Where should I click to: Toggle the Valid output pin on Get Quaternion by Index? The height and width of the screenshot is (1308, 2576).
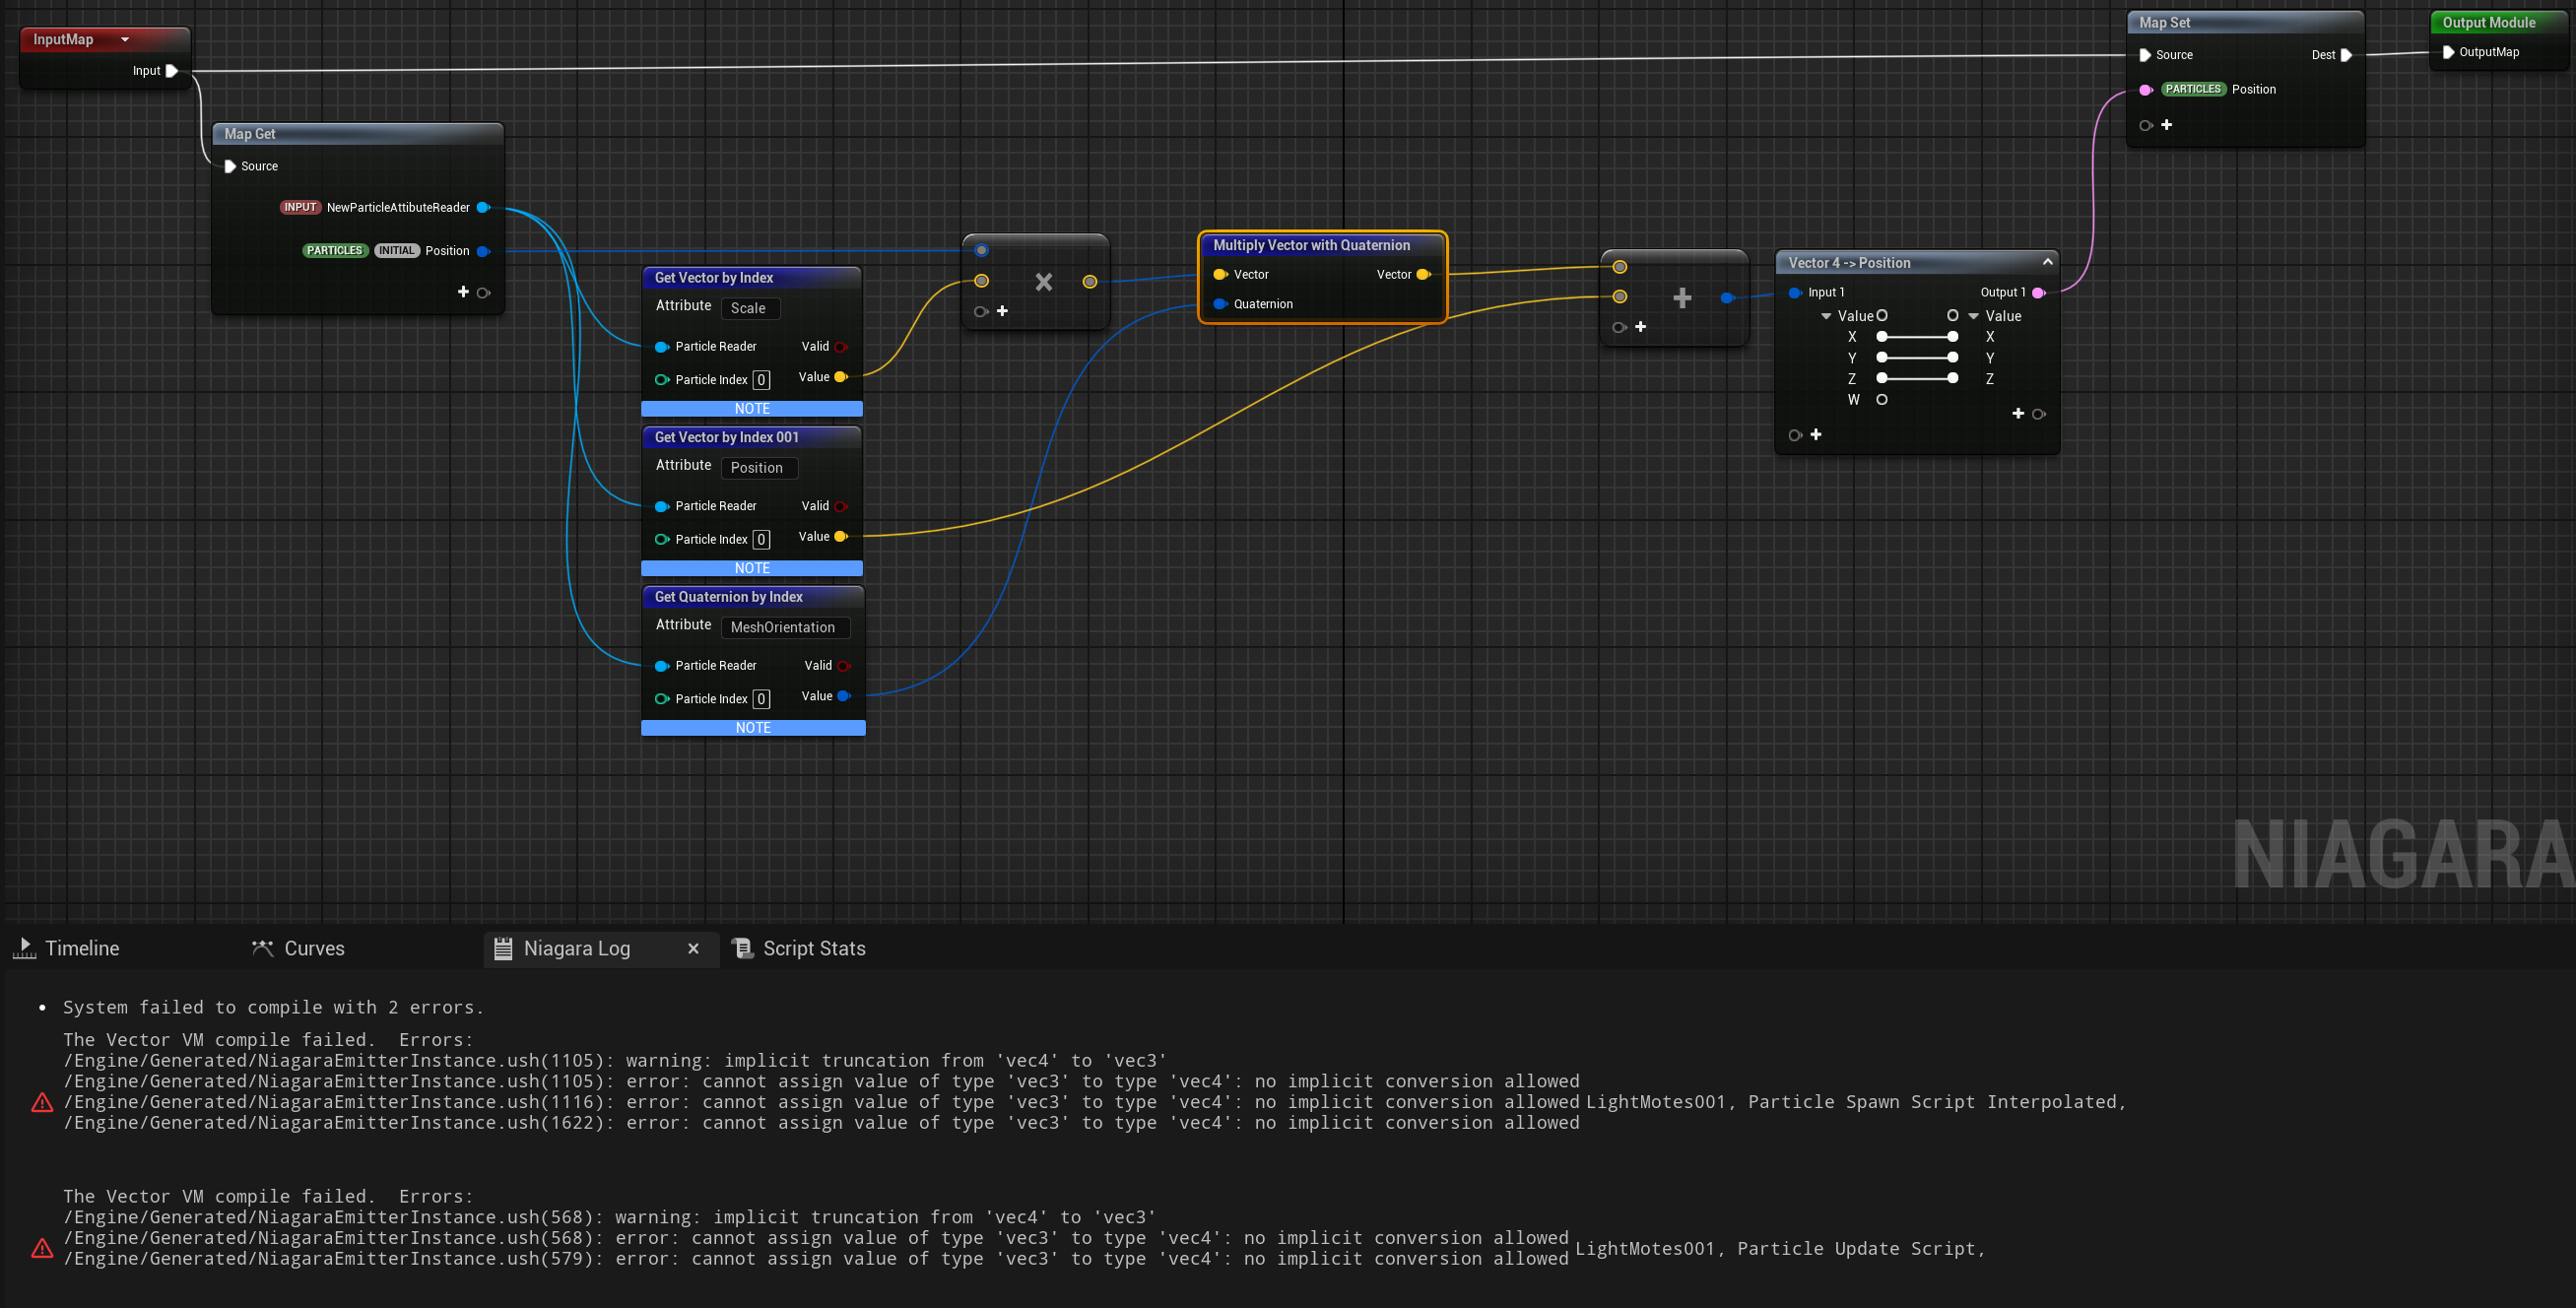tap(843, 665)
